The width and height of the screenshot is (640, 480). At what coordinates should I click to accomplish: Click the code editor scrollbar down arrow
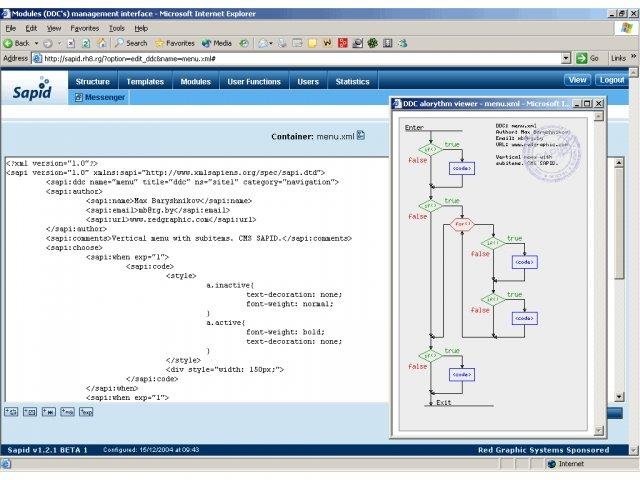coord(619,396)
